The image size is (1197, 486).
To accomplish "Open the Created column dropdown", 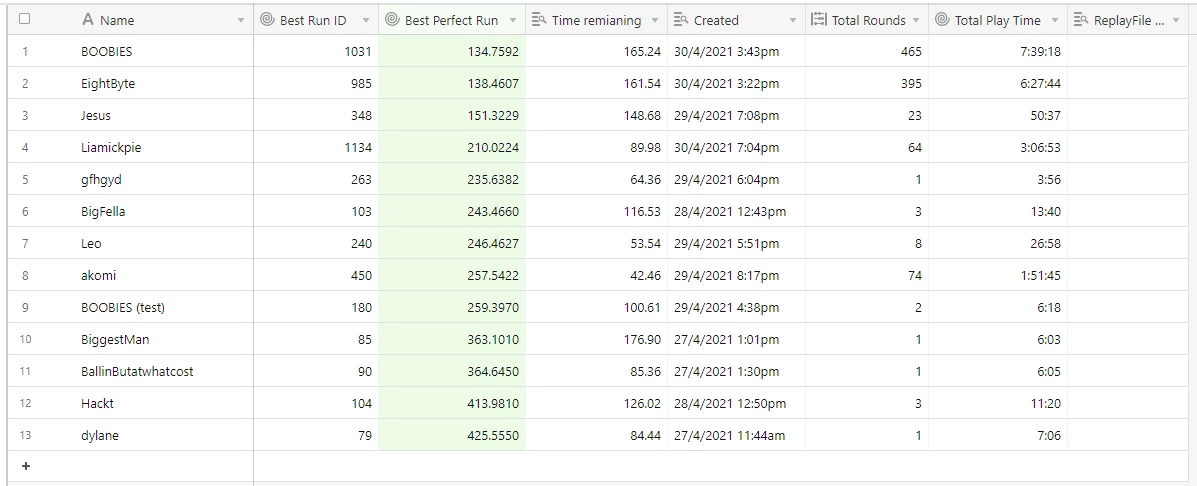I will [792, 21].
